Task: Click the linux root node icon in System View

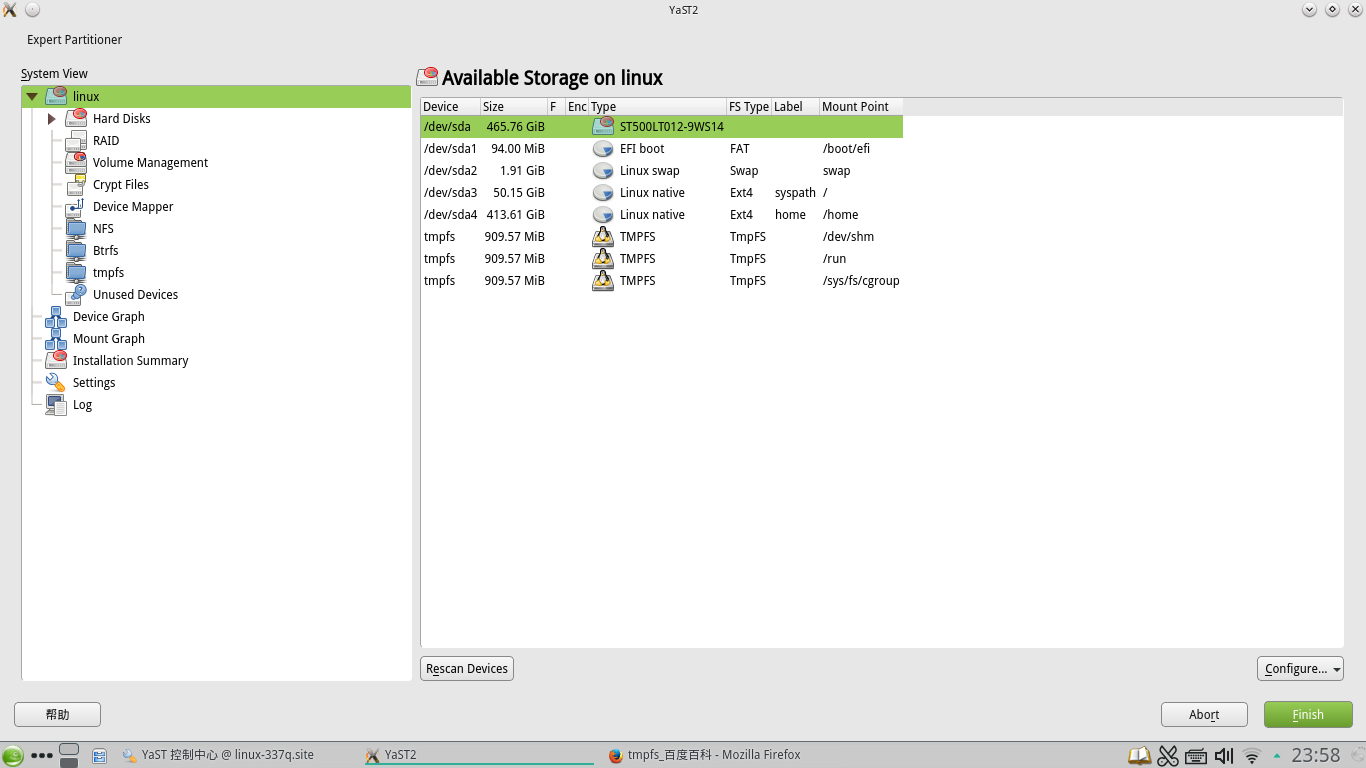Action: click(x=56, y=96)
